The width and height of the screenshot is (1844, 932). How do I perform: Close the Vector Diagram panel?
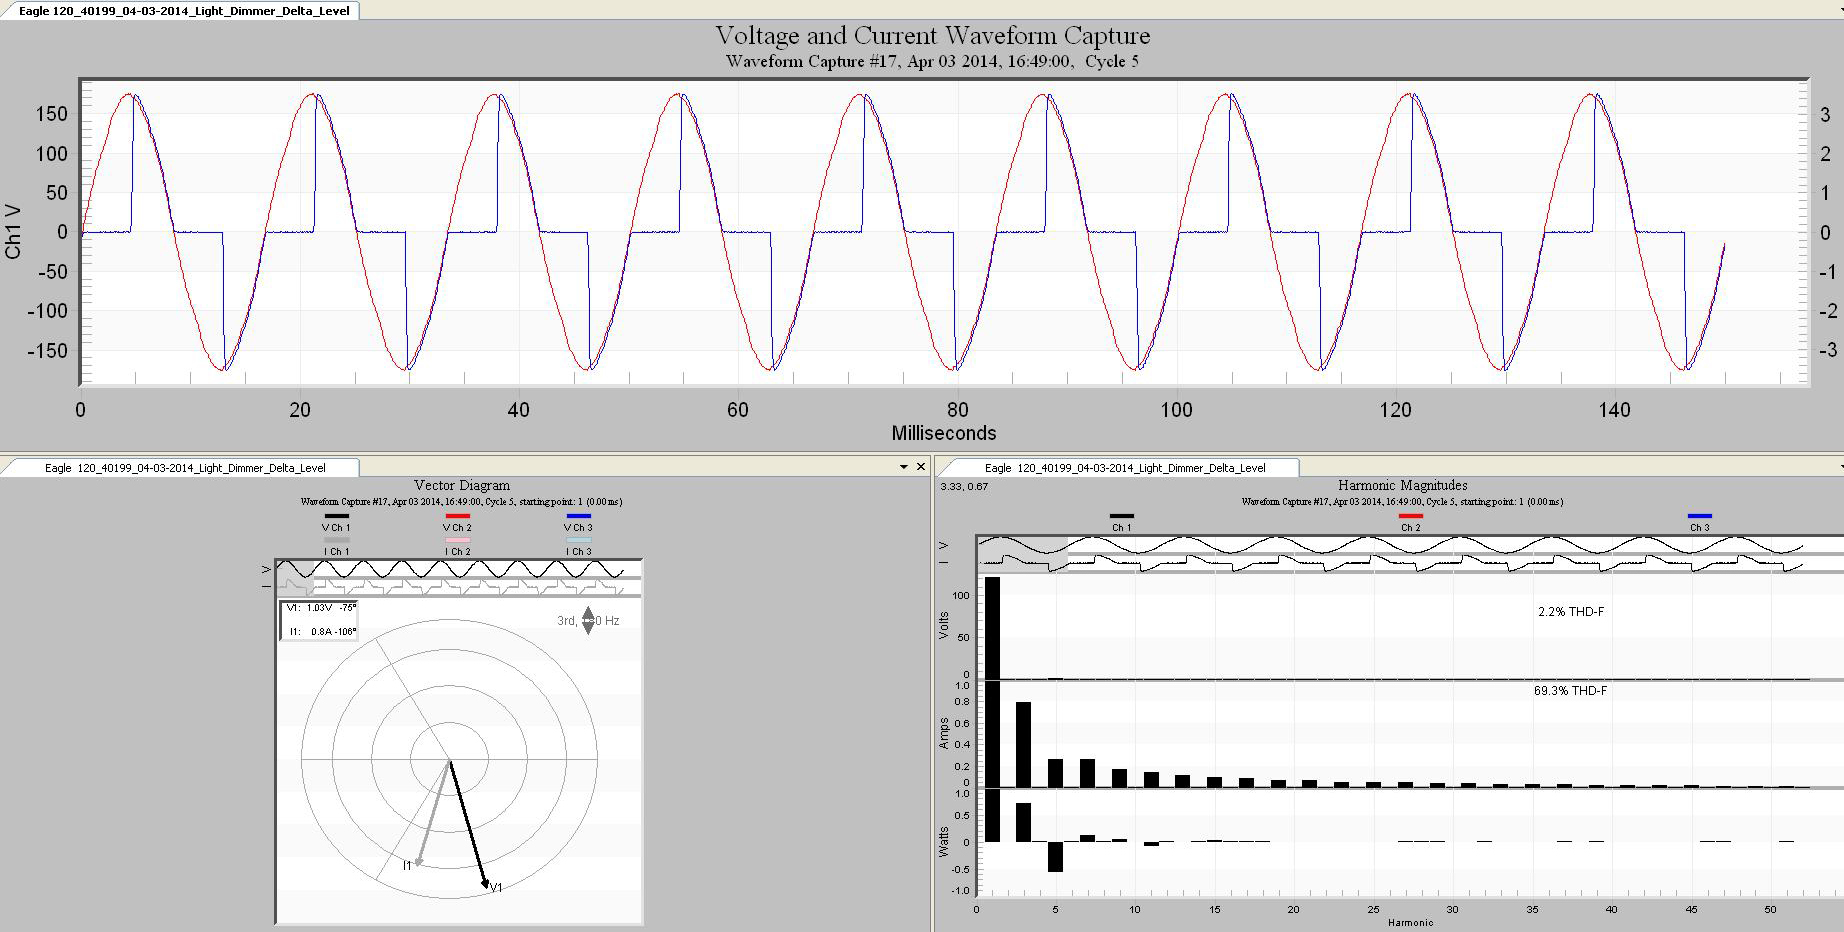pyautogui.click(x=921, y=466)
